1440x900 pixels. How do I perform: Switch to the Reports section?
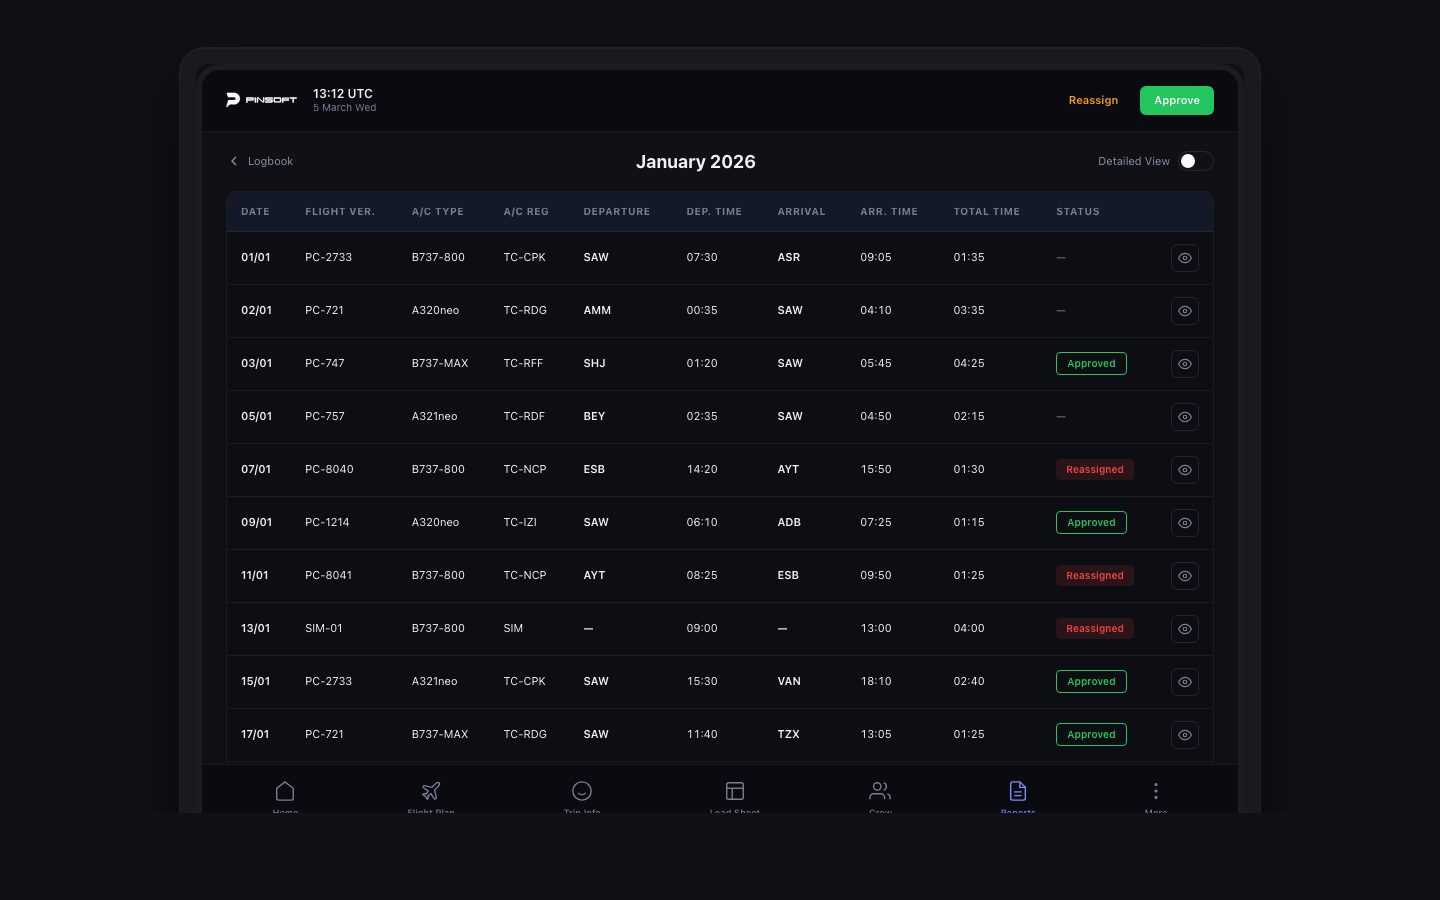[x=1018, y=792]
